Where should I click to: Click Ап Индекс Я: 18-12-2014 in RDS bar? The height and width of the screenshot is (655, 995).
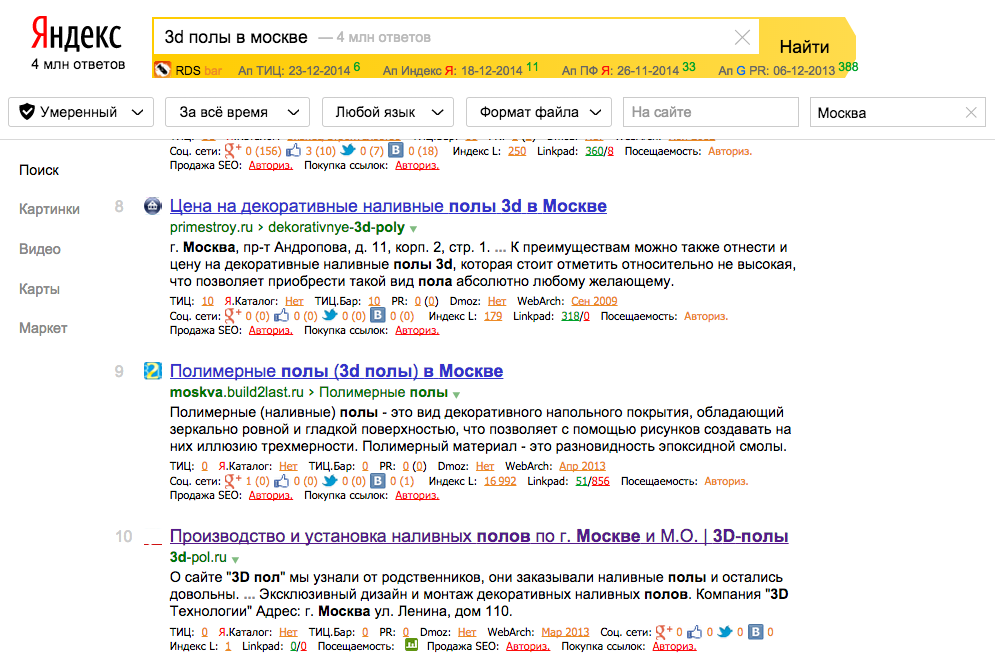(452, 70)
